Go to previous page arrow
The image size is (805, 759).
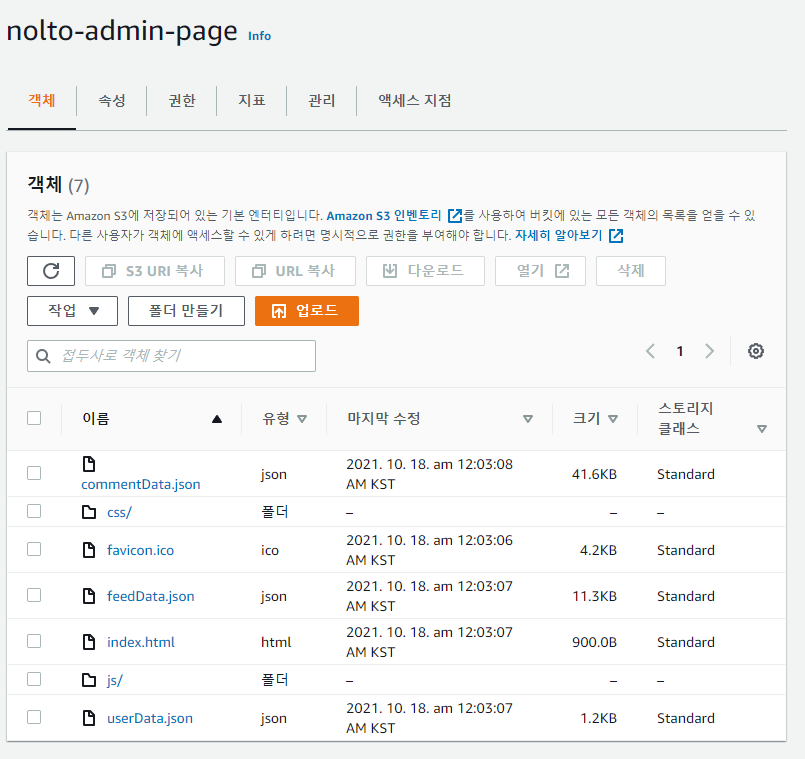651,351
